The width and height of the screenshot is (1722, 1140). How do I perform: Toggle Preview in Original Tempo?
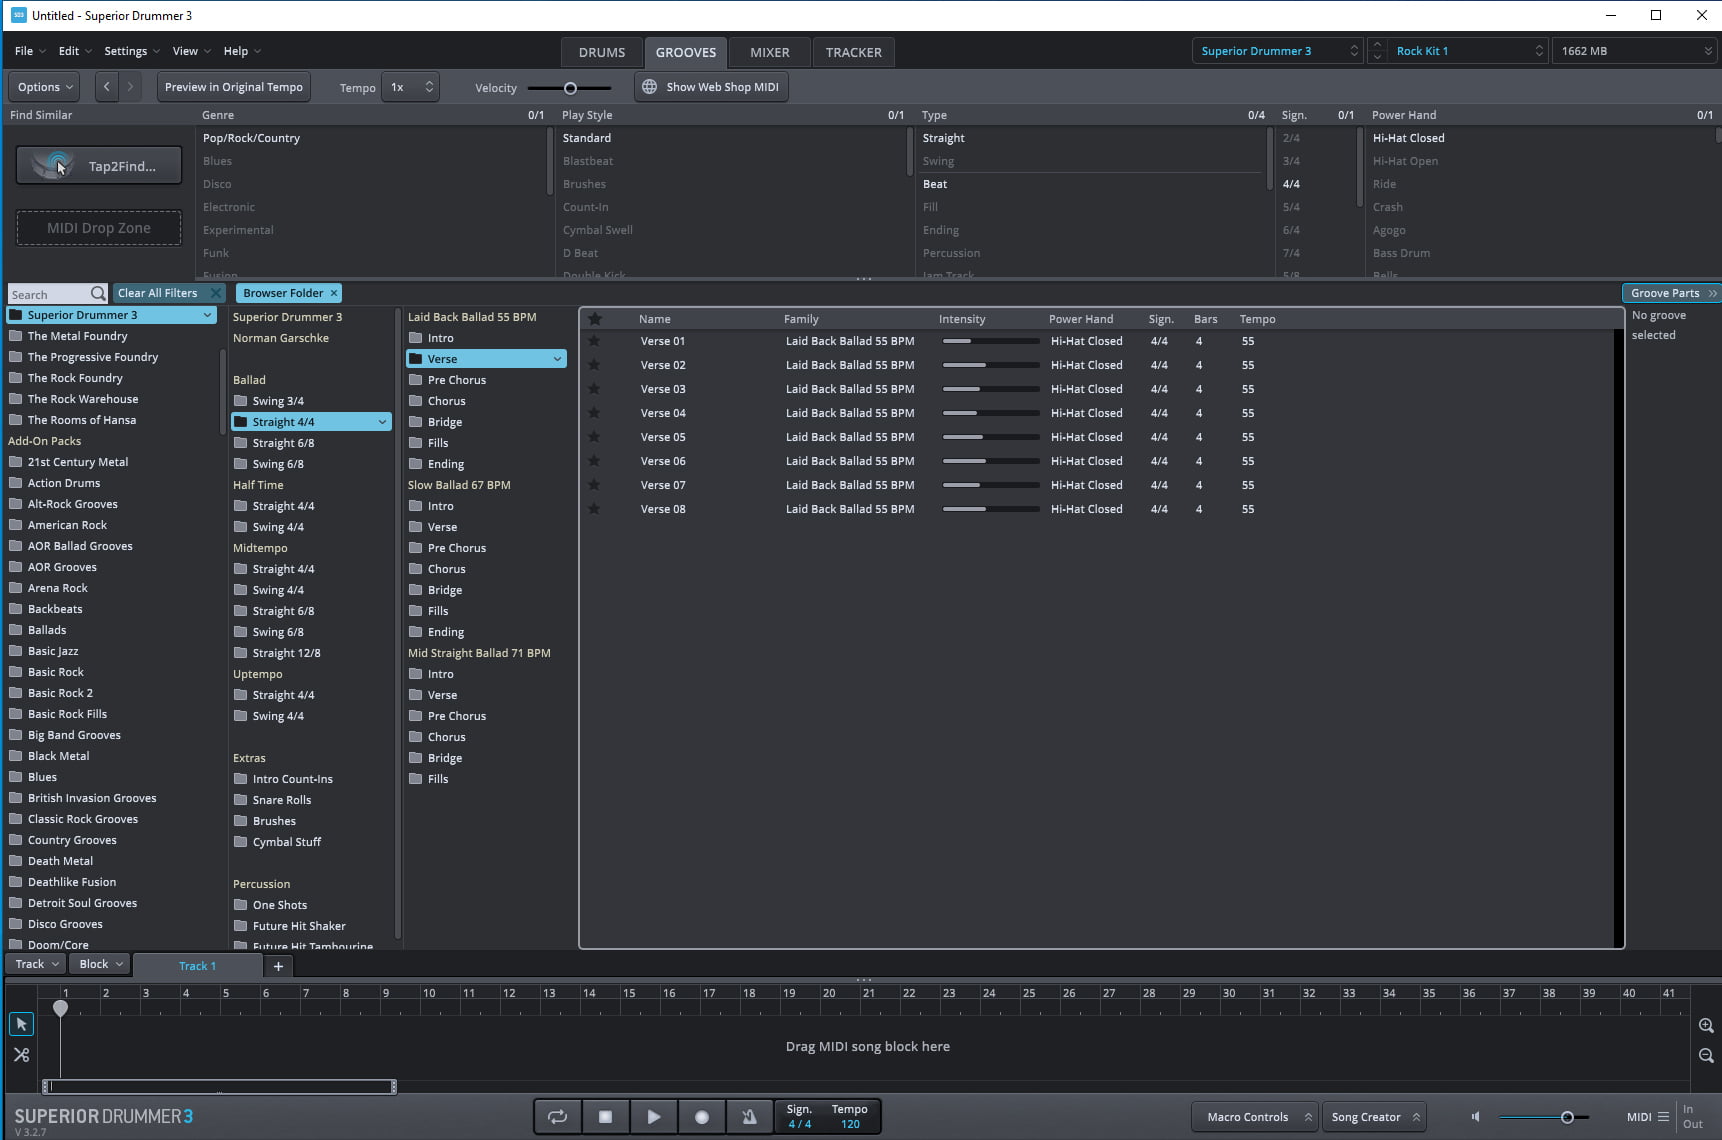tap(233, 87)
